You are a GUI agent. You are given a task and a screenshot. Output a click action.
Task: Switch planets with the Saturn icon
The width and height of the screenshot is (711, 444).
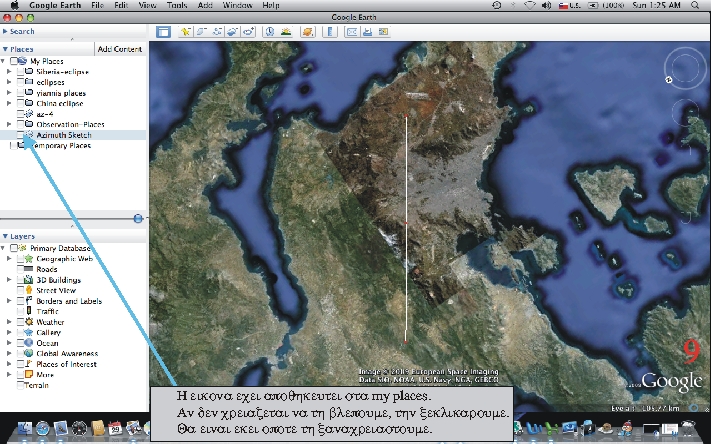click(x=307, y=32)
